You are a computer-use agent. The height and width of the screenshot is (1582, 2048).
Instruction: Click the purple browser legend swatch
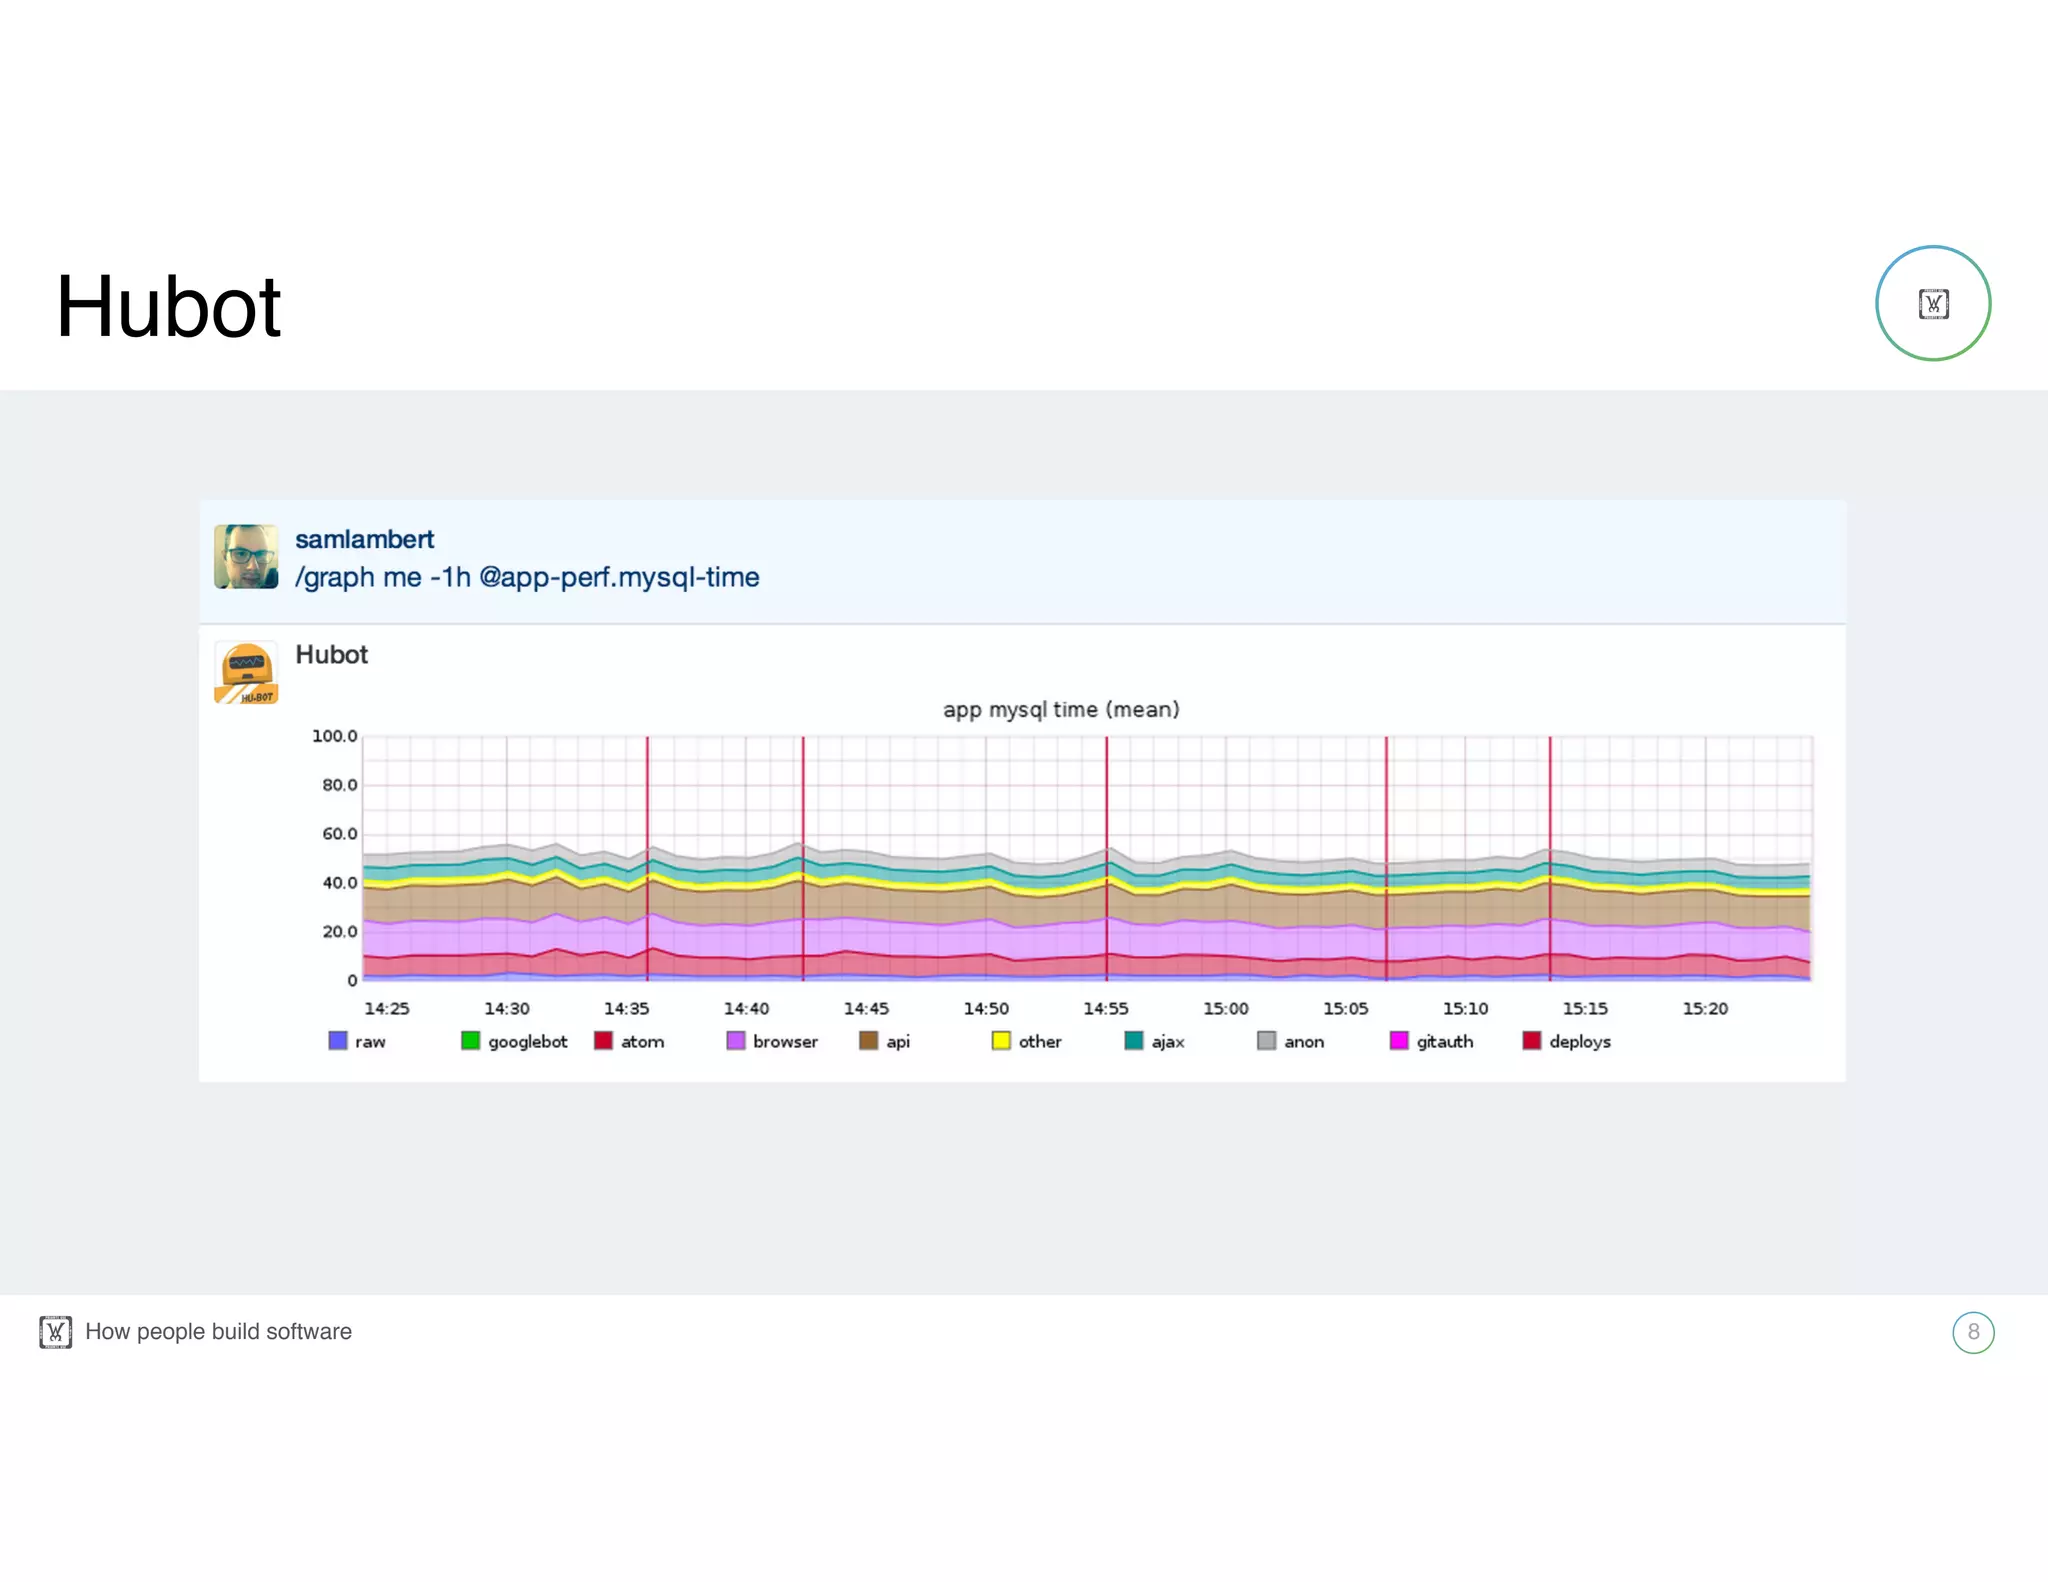736,1041
